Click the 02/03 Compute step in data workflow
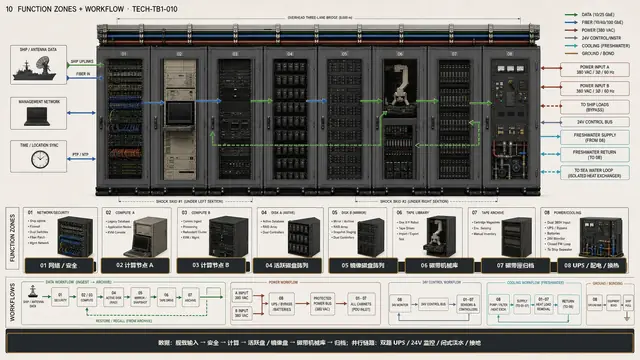 (87, 297)
